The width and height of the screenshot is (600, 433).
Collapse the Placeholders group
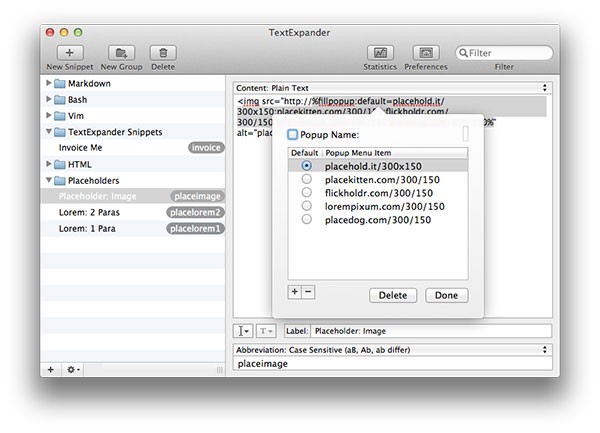point(49,180)
